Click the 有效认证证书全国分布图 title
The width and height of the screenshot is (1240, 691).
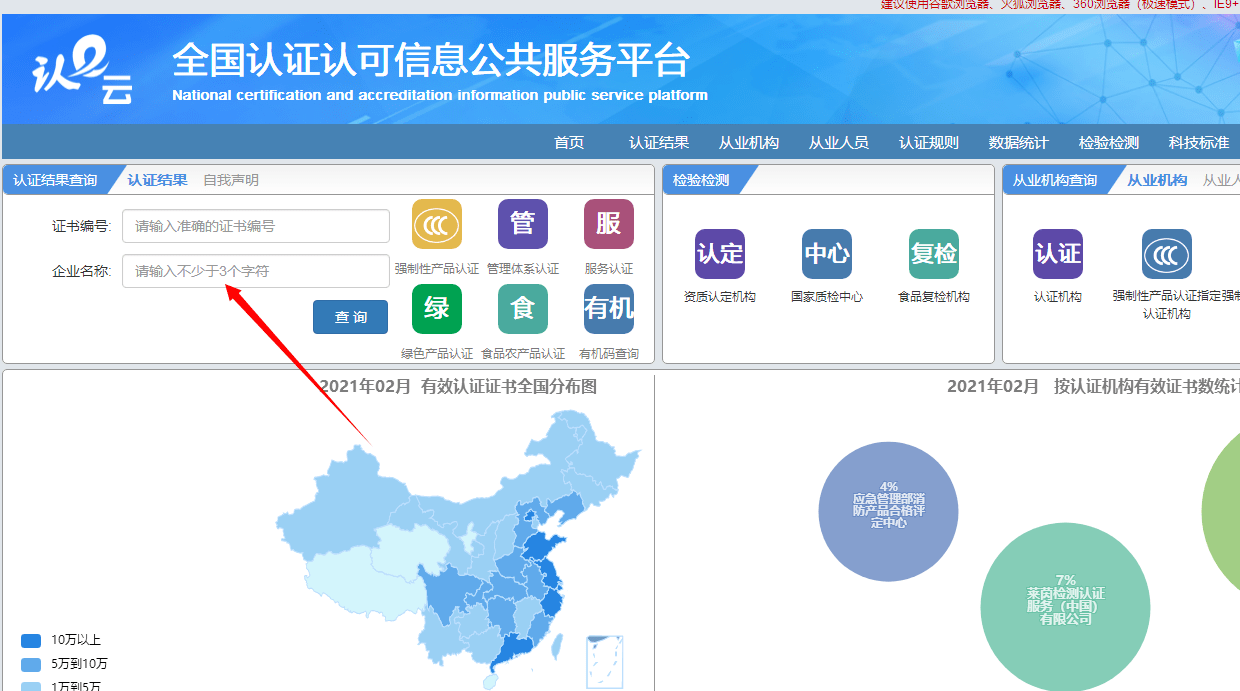(458, 386)
